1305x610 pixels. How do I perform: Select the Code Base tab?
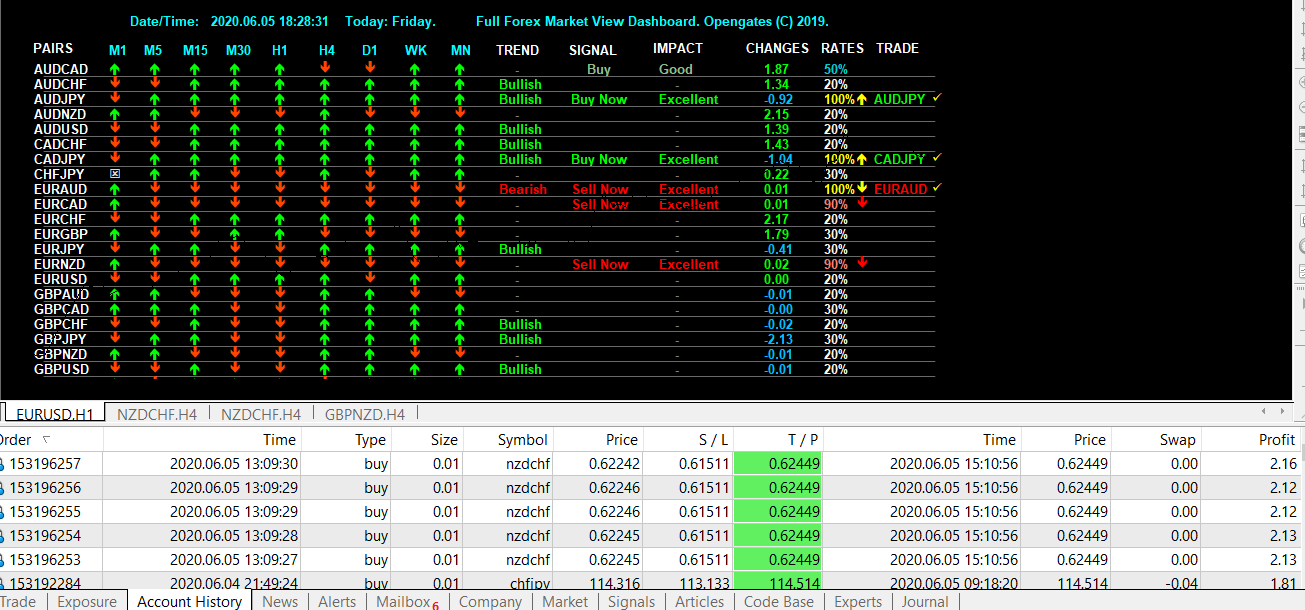778,601
